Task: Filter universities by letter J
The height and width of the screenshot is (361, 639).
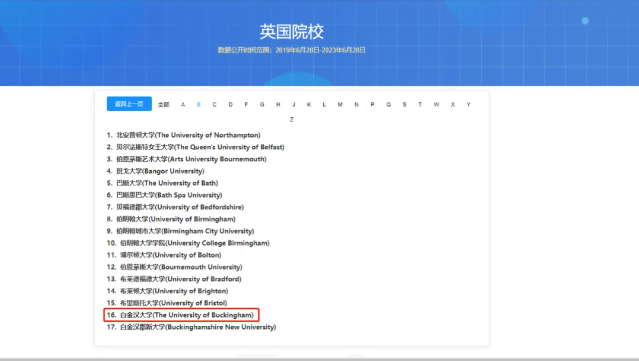Action: point(293,105)
